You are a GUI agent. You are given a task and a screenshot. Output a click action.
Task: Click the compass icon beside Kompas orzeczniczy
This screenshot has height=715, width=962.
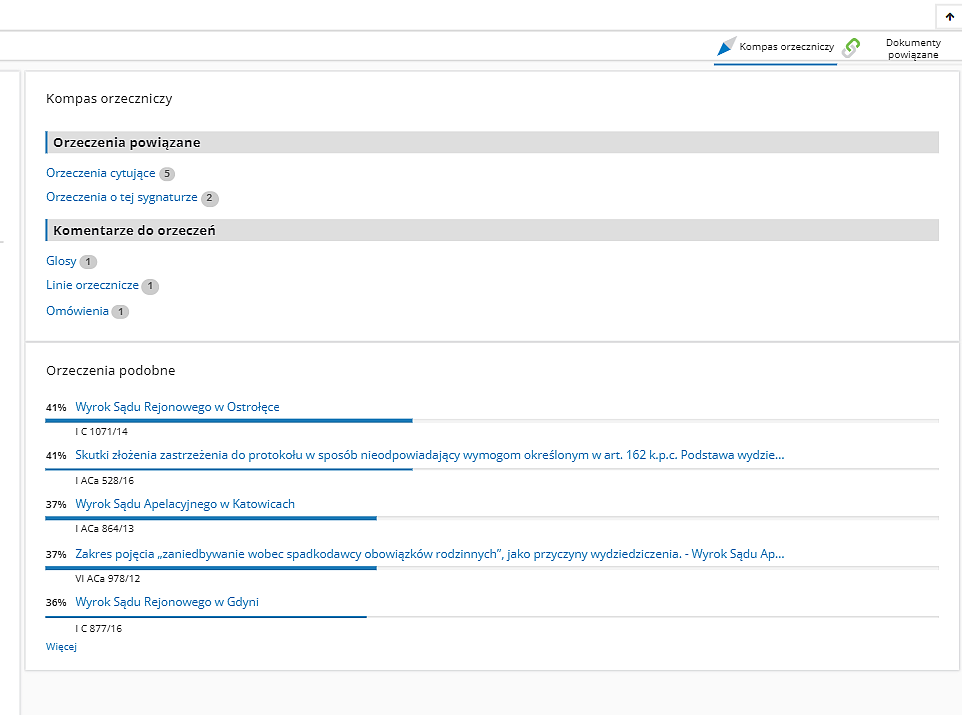(727, 47)
